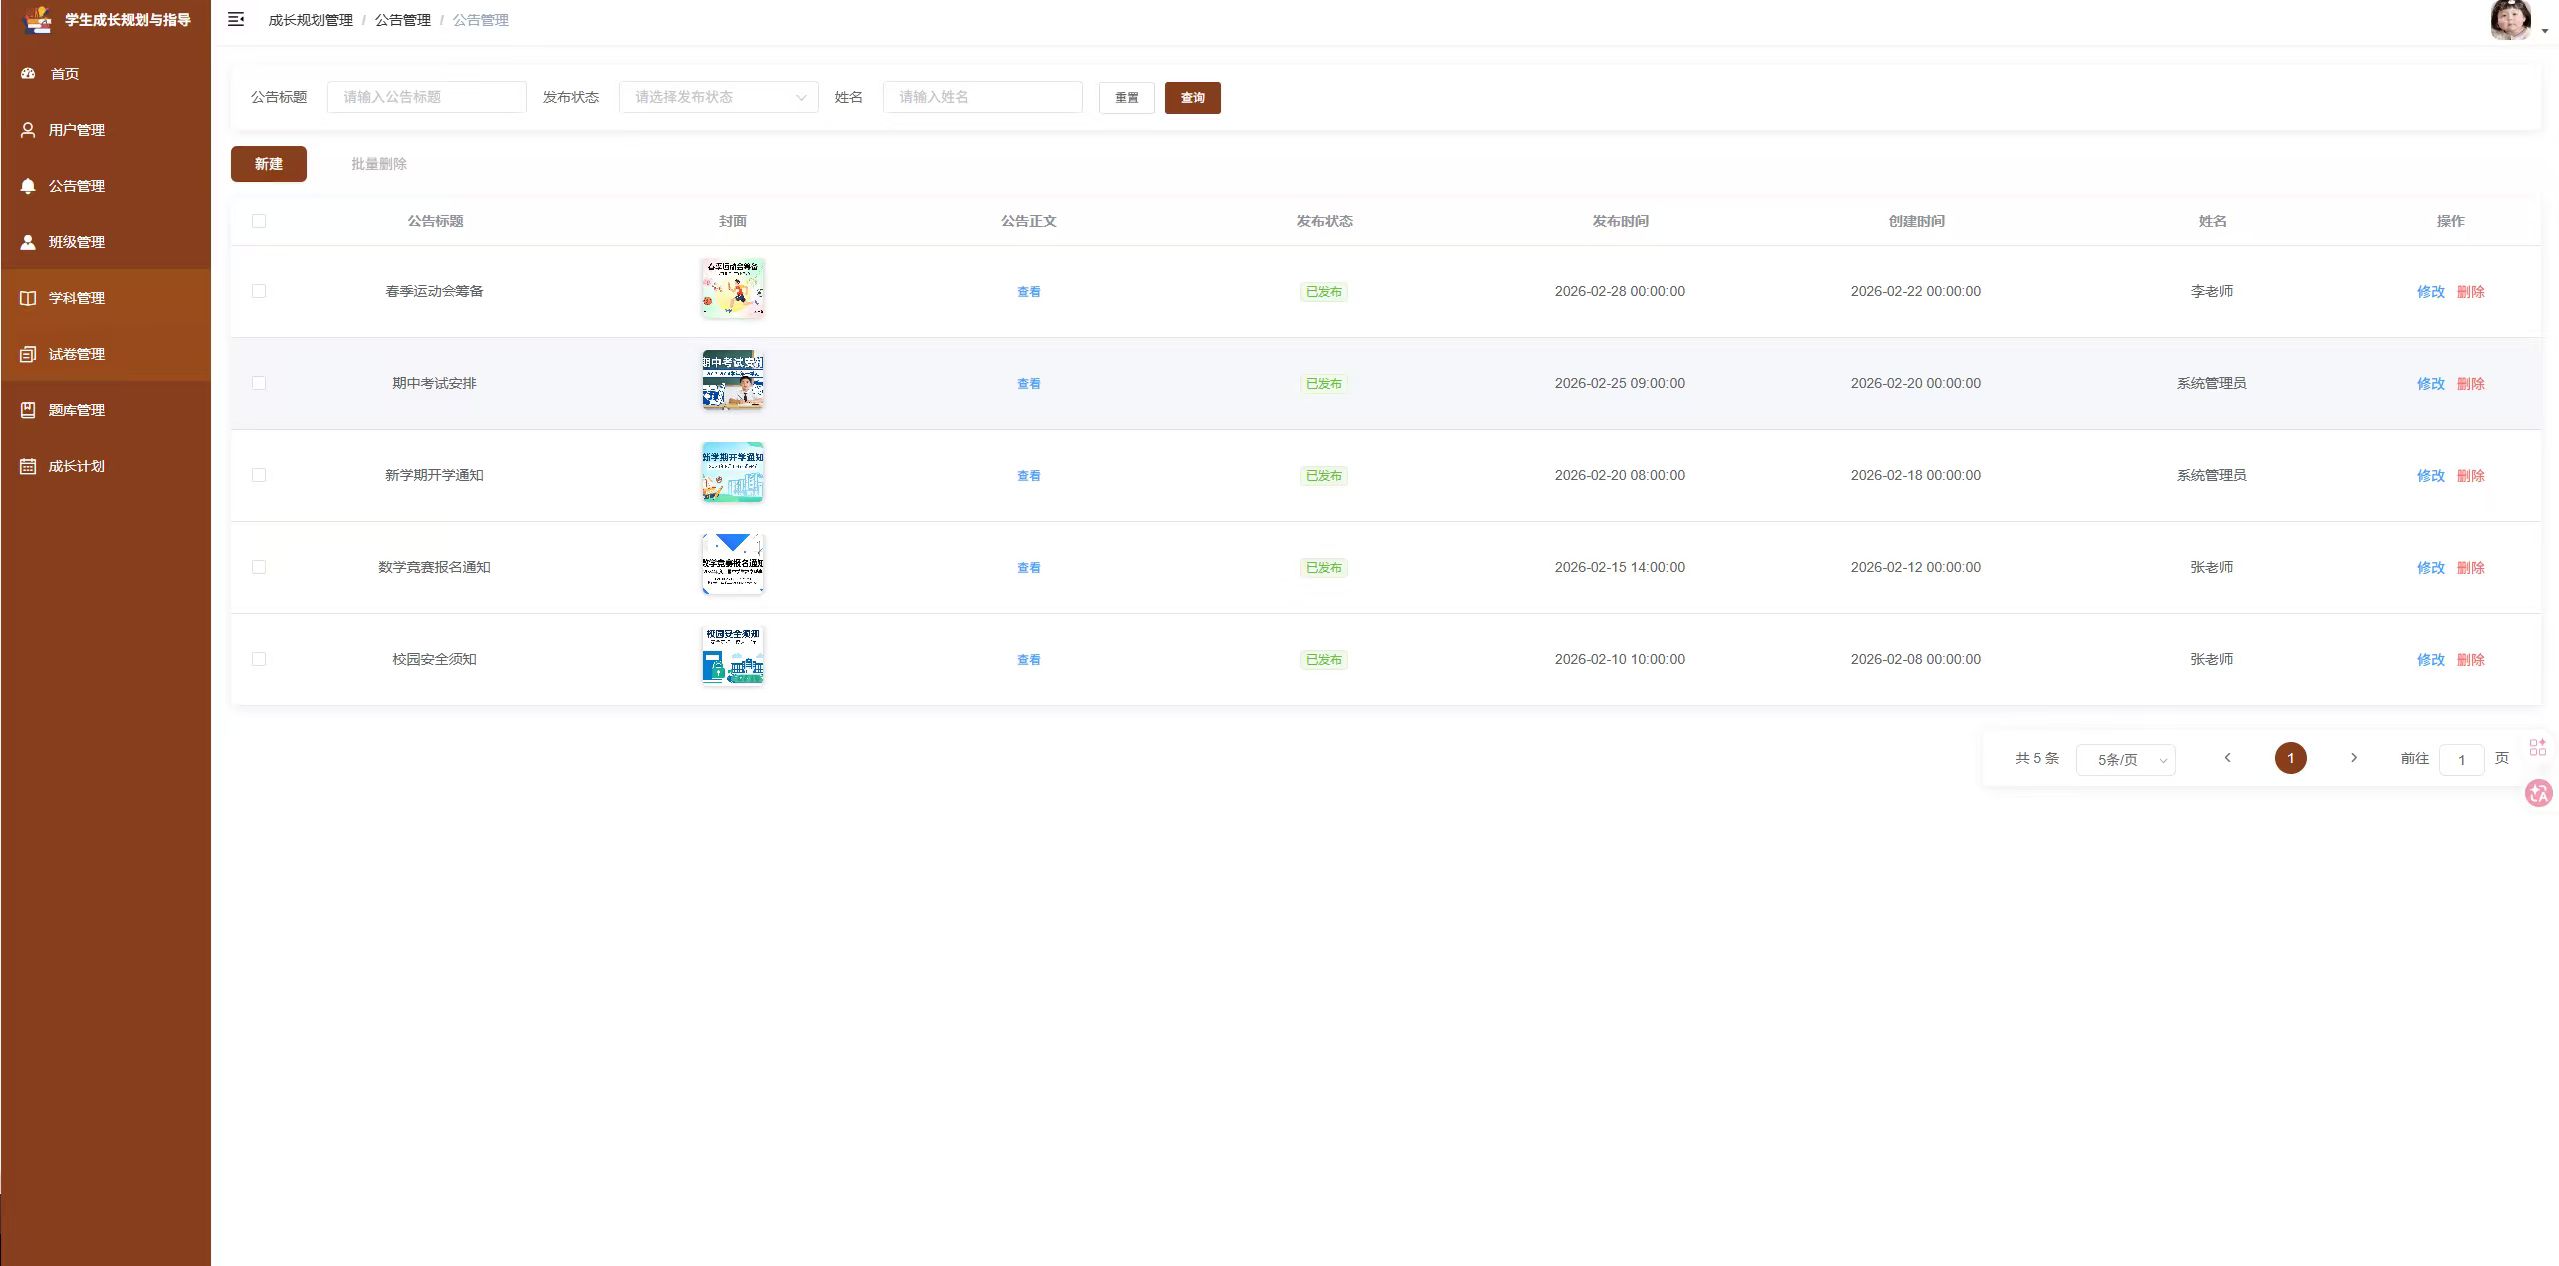Click the 批量删除 button
The width and height of the screenshot is (2559, 1266).
pyautogui.click(x=379, y=164)
